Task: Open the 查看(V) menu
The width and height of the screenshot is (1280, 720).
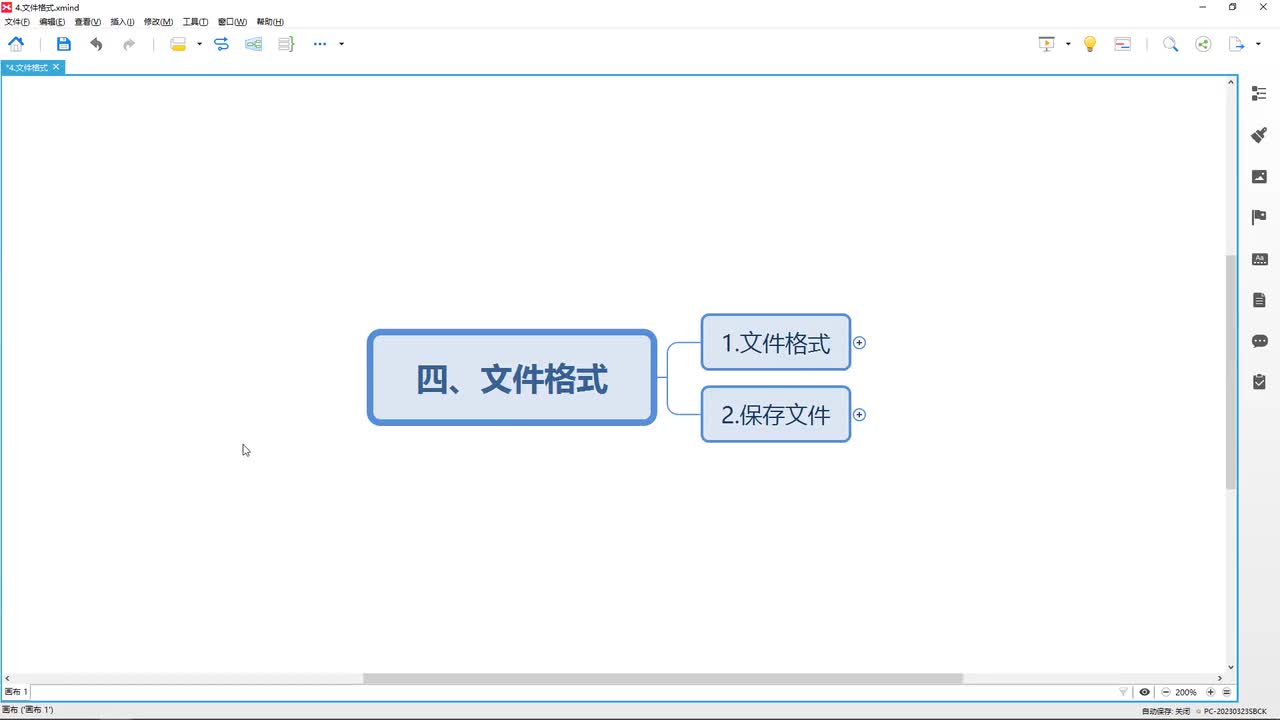Action: click(88, 22)
